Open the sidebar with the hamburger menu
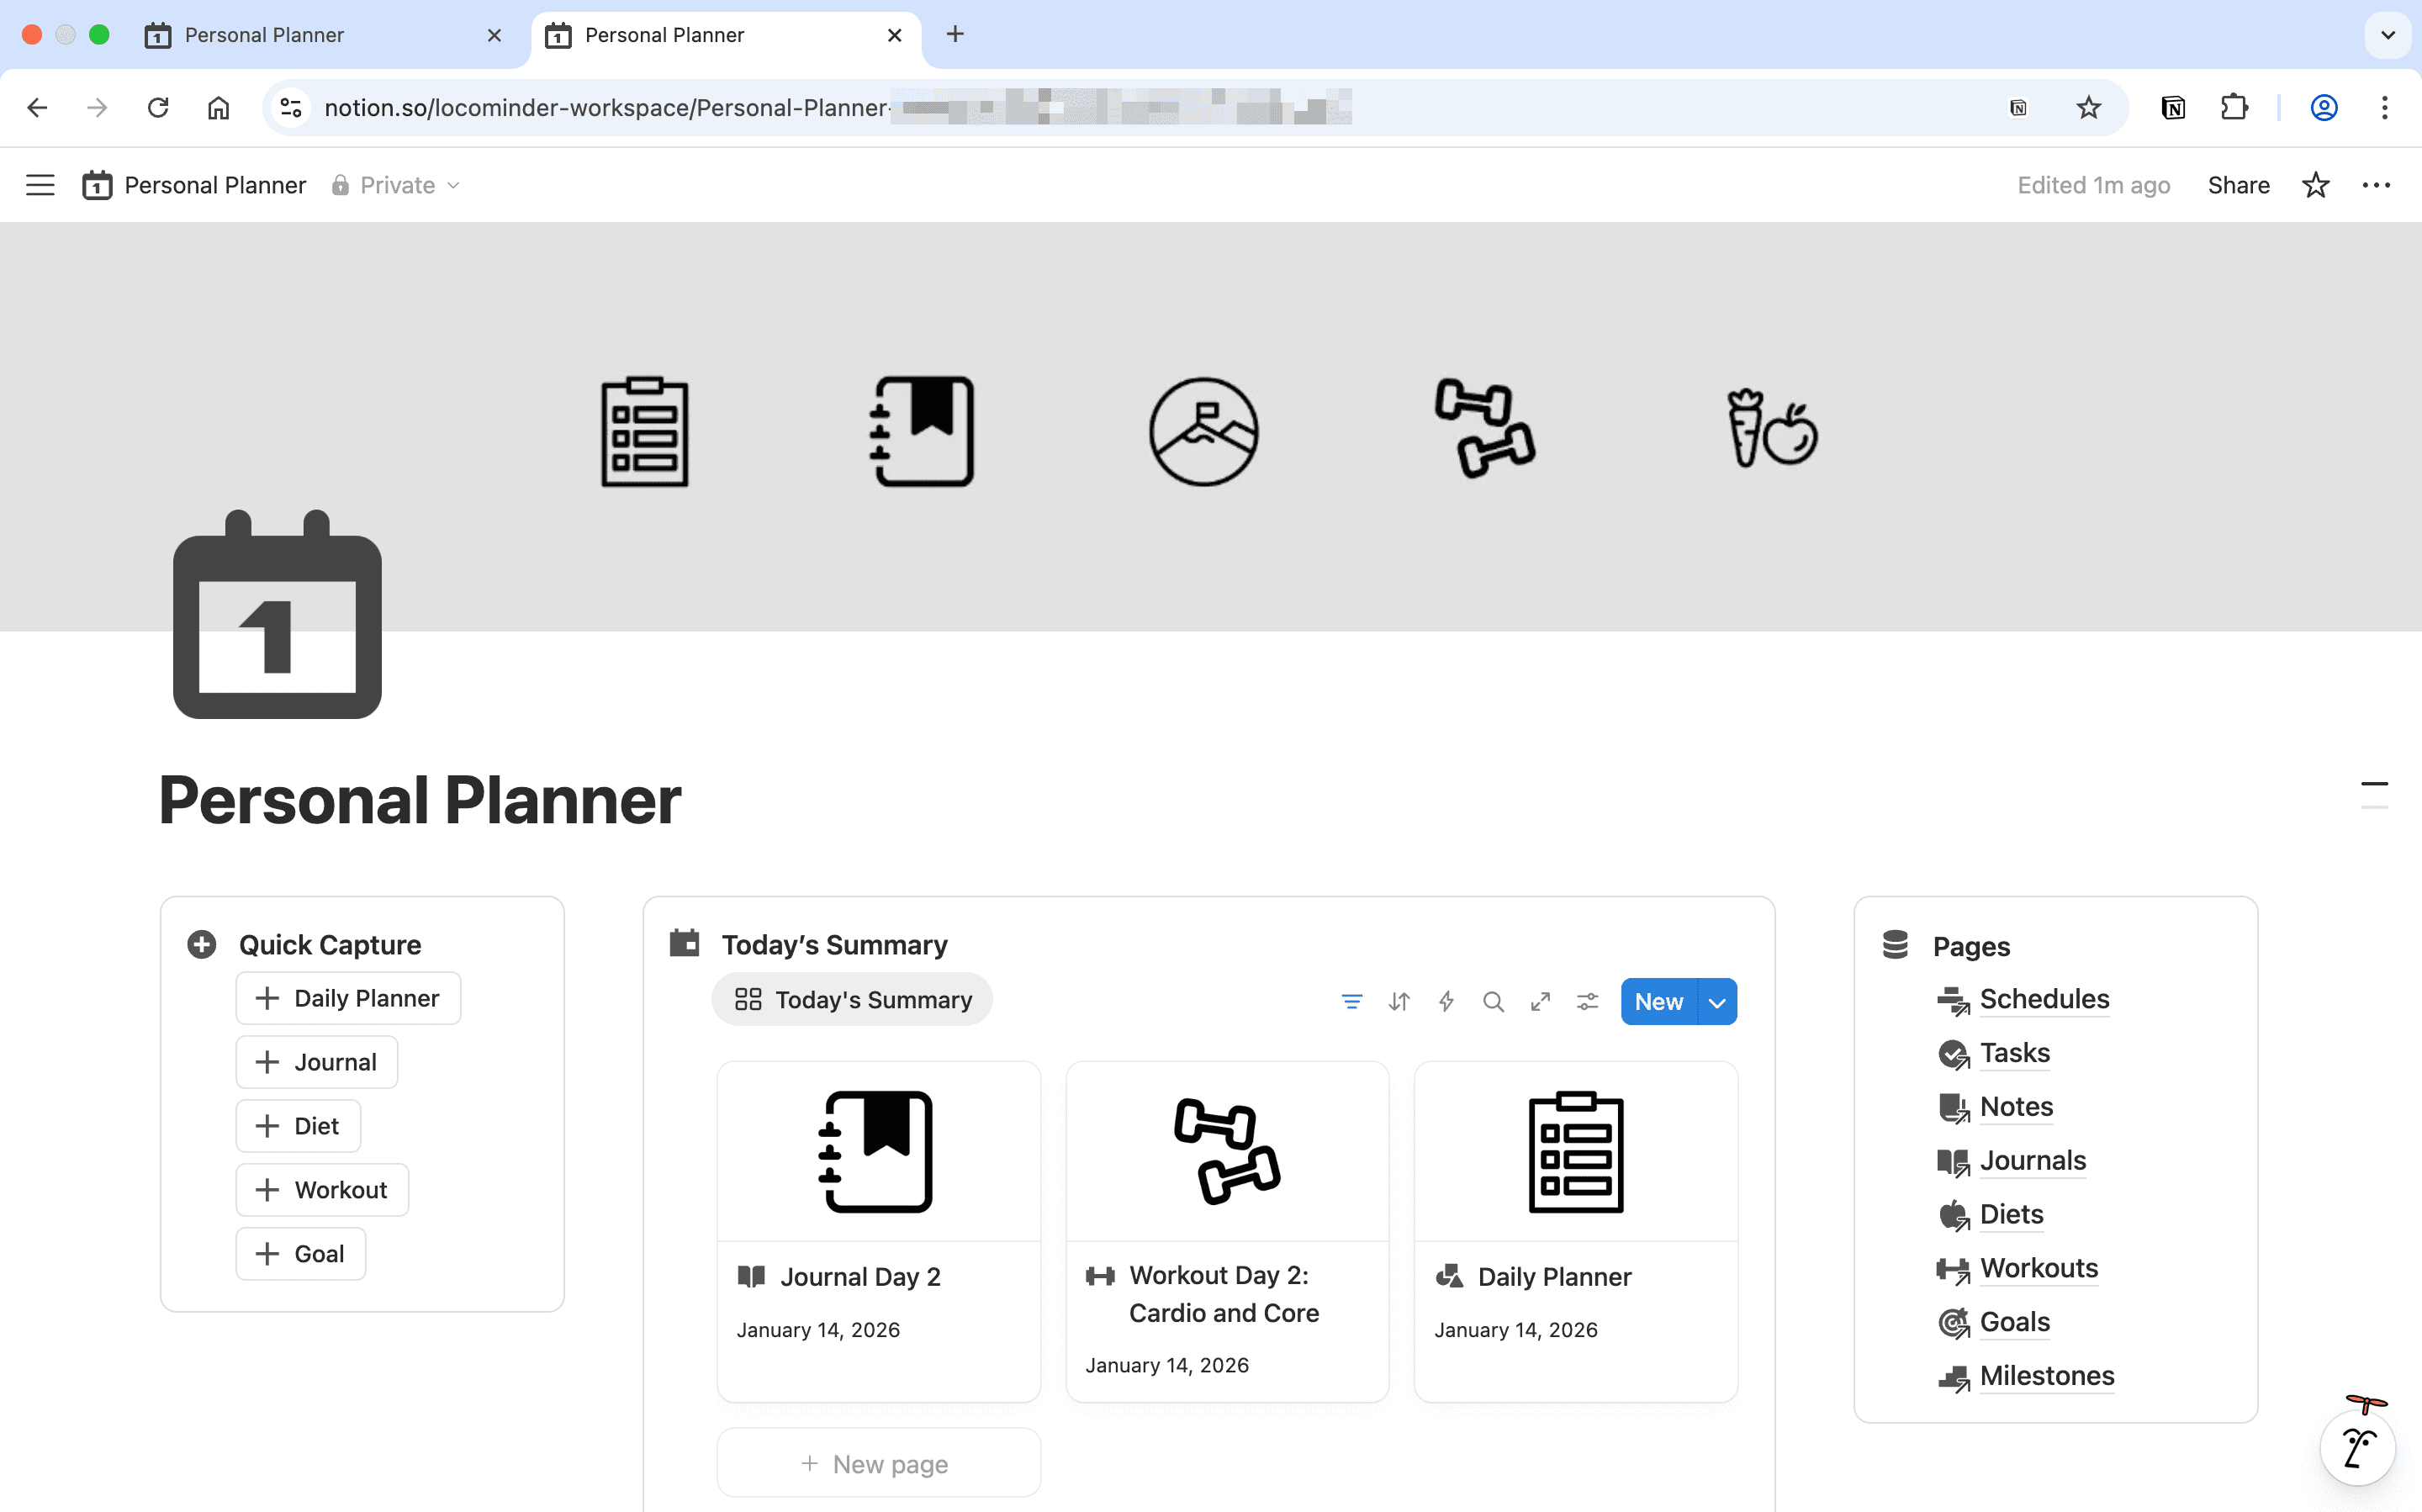The width and height of the screenshot is (2422, 1512). [40, 184]
